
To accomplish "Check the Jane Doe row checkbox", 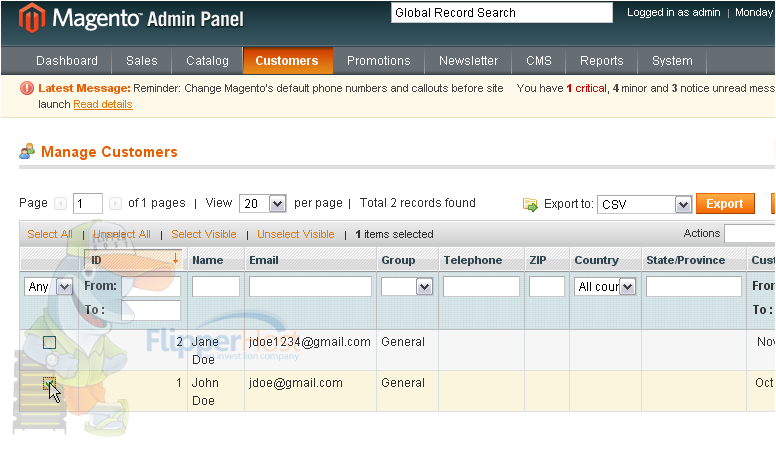I will click(x=49, y=343).
